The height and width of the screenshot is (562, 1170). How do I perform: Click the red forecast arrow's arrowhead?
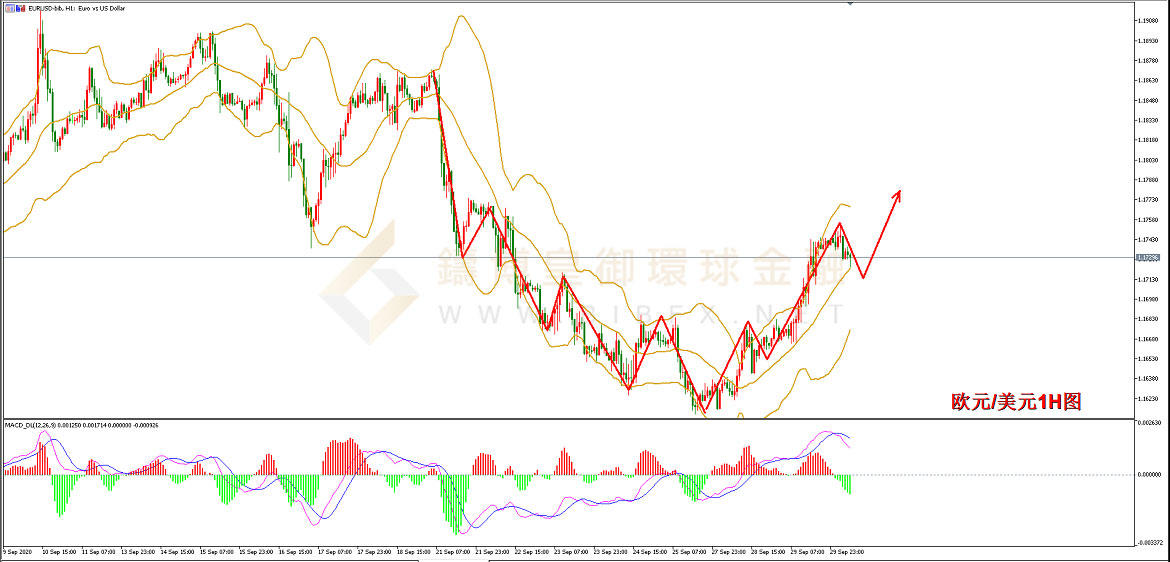[x=897, y=194]
